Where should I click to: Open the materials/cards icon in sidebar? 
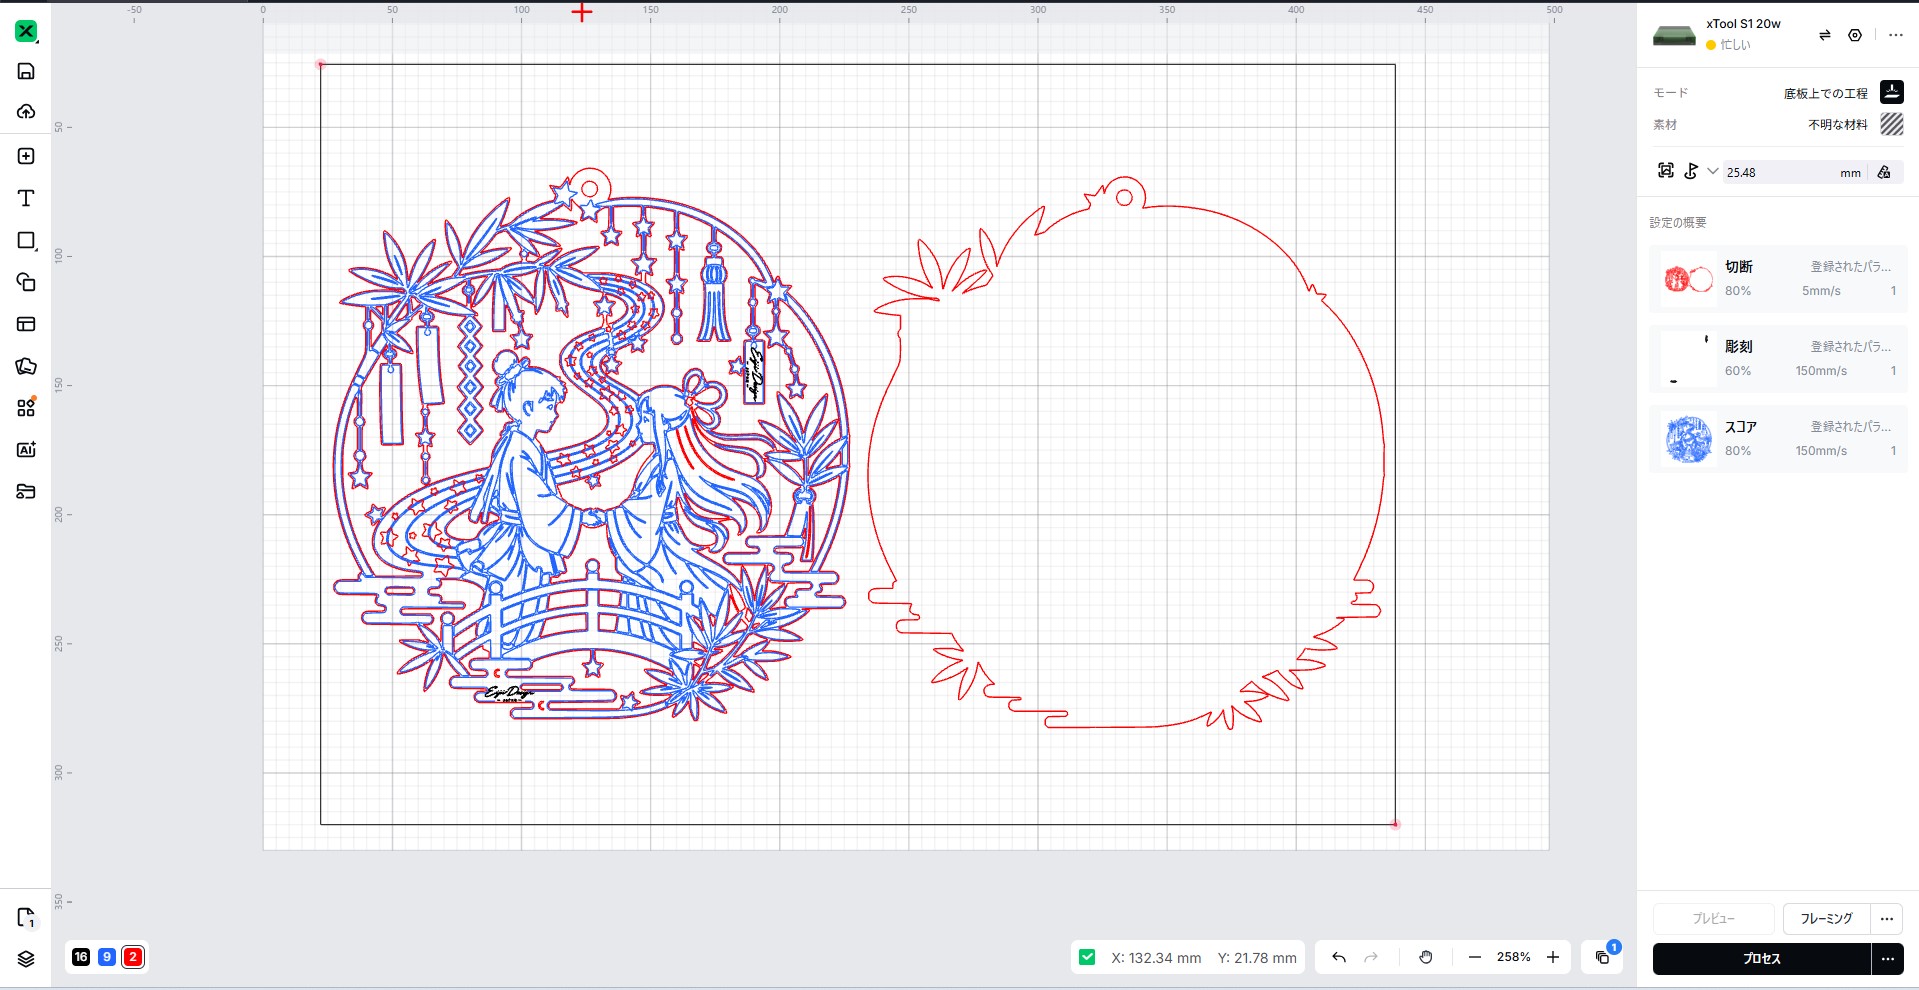tap(26, 366)
